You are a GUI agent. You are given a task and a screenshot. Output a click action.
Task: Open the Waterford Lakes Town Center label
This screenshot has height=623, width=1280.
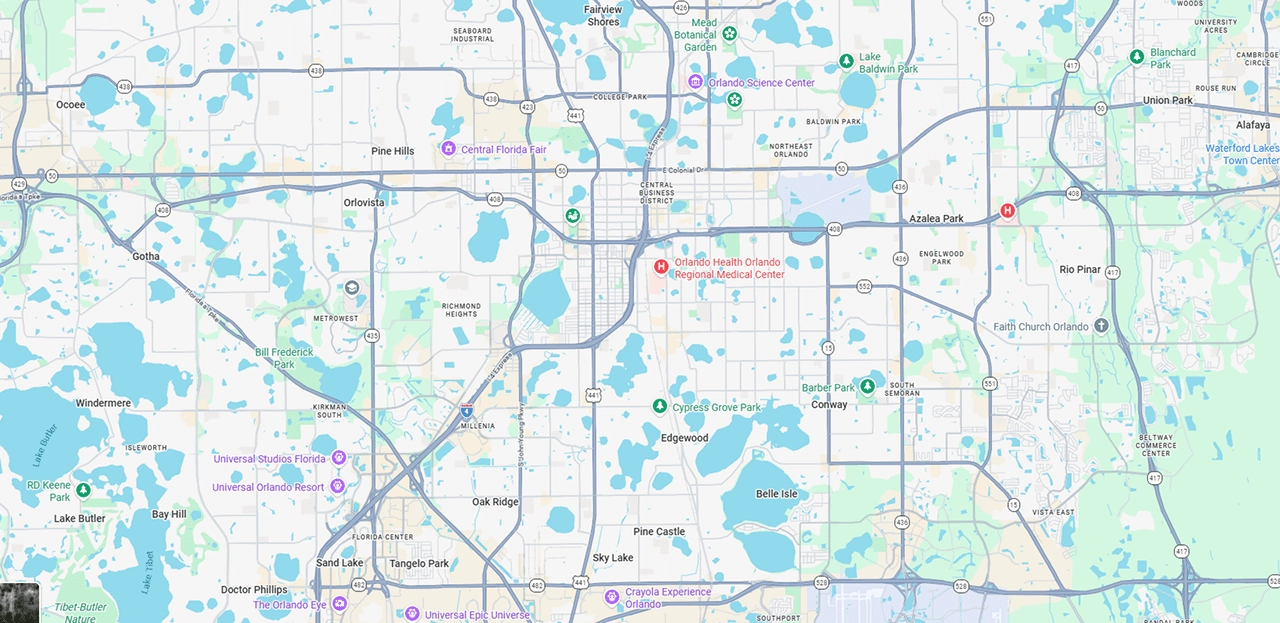coord(1243,154)
